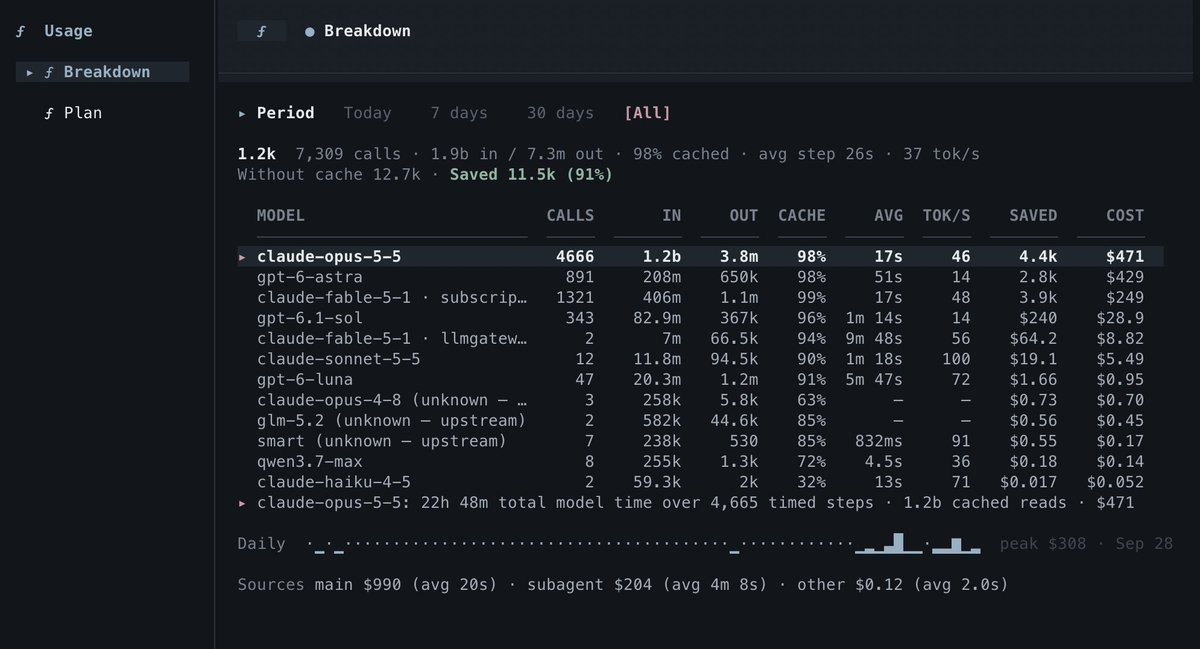
Task: Click the ƒ badge in the header
Action: 262,31
